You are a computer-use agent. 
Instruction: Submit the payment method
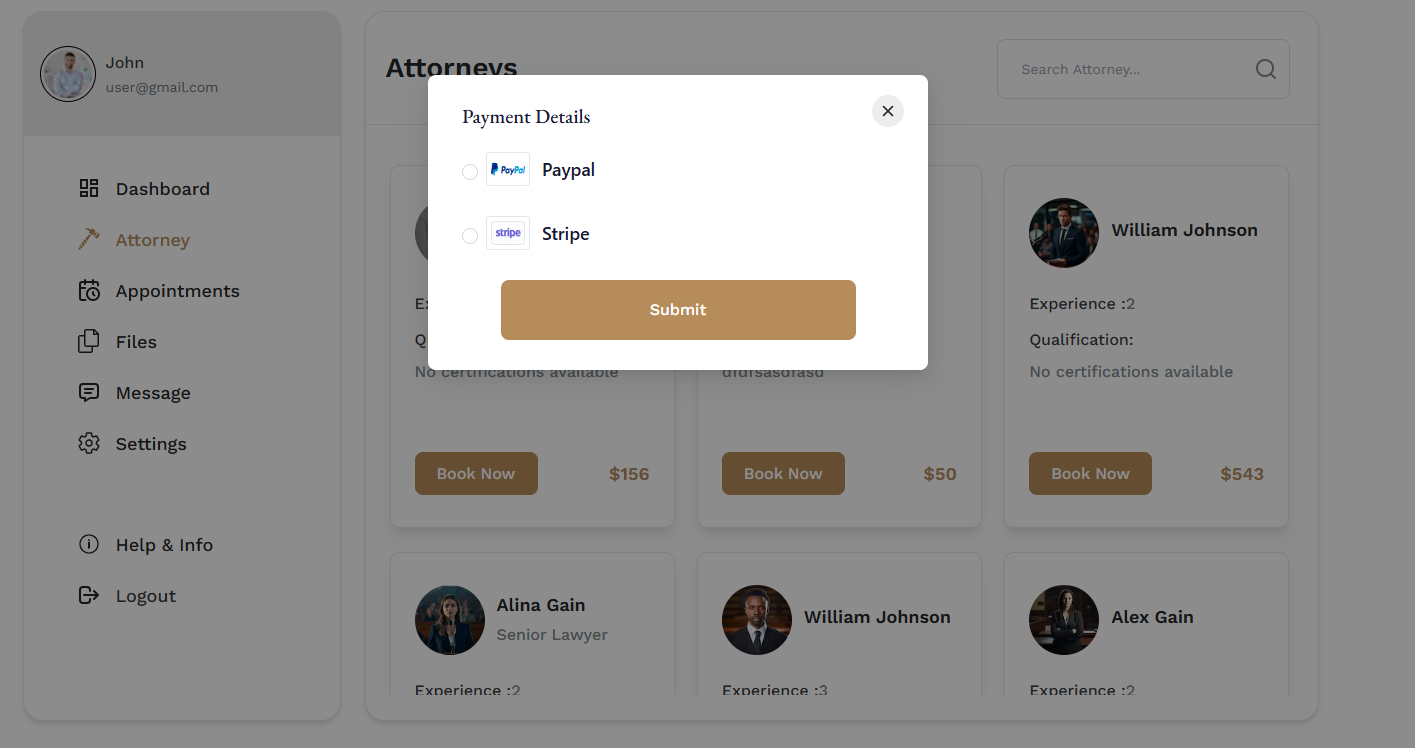(678, 310)
